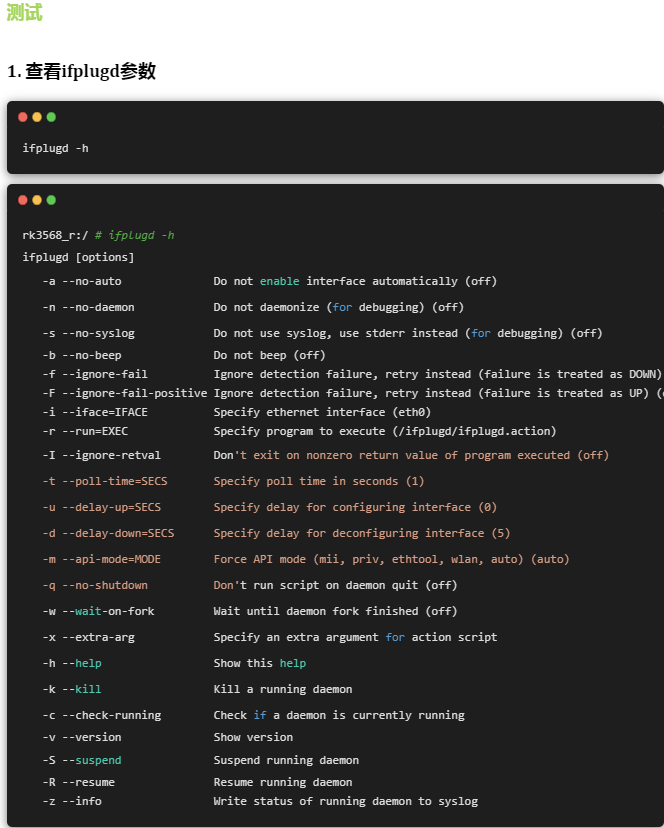Click 'Resume running daemon' description
The image size is (664, 828).
tap(283, 782)
